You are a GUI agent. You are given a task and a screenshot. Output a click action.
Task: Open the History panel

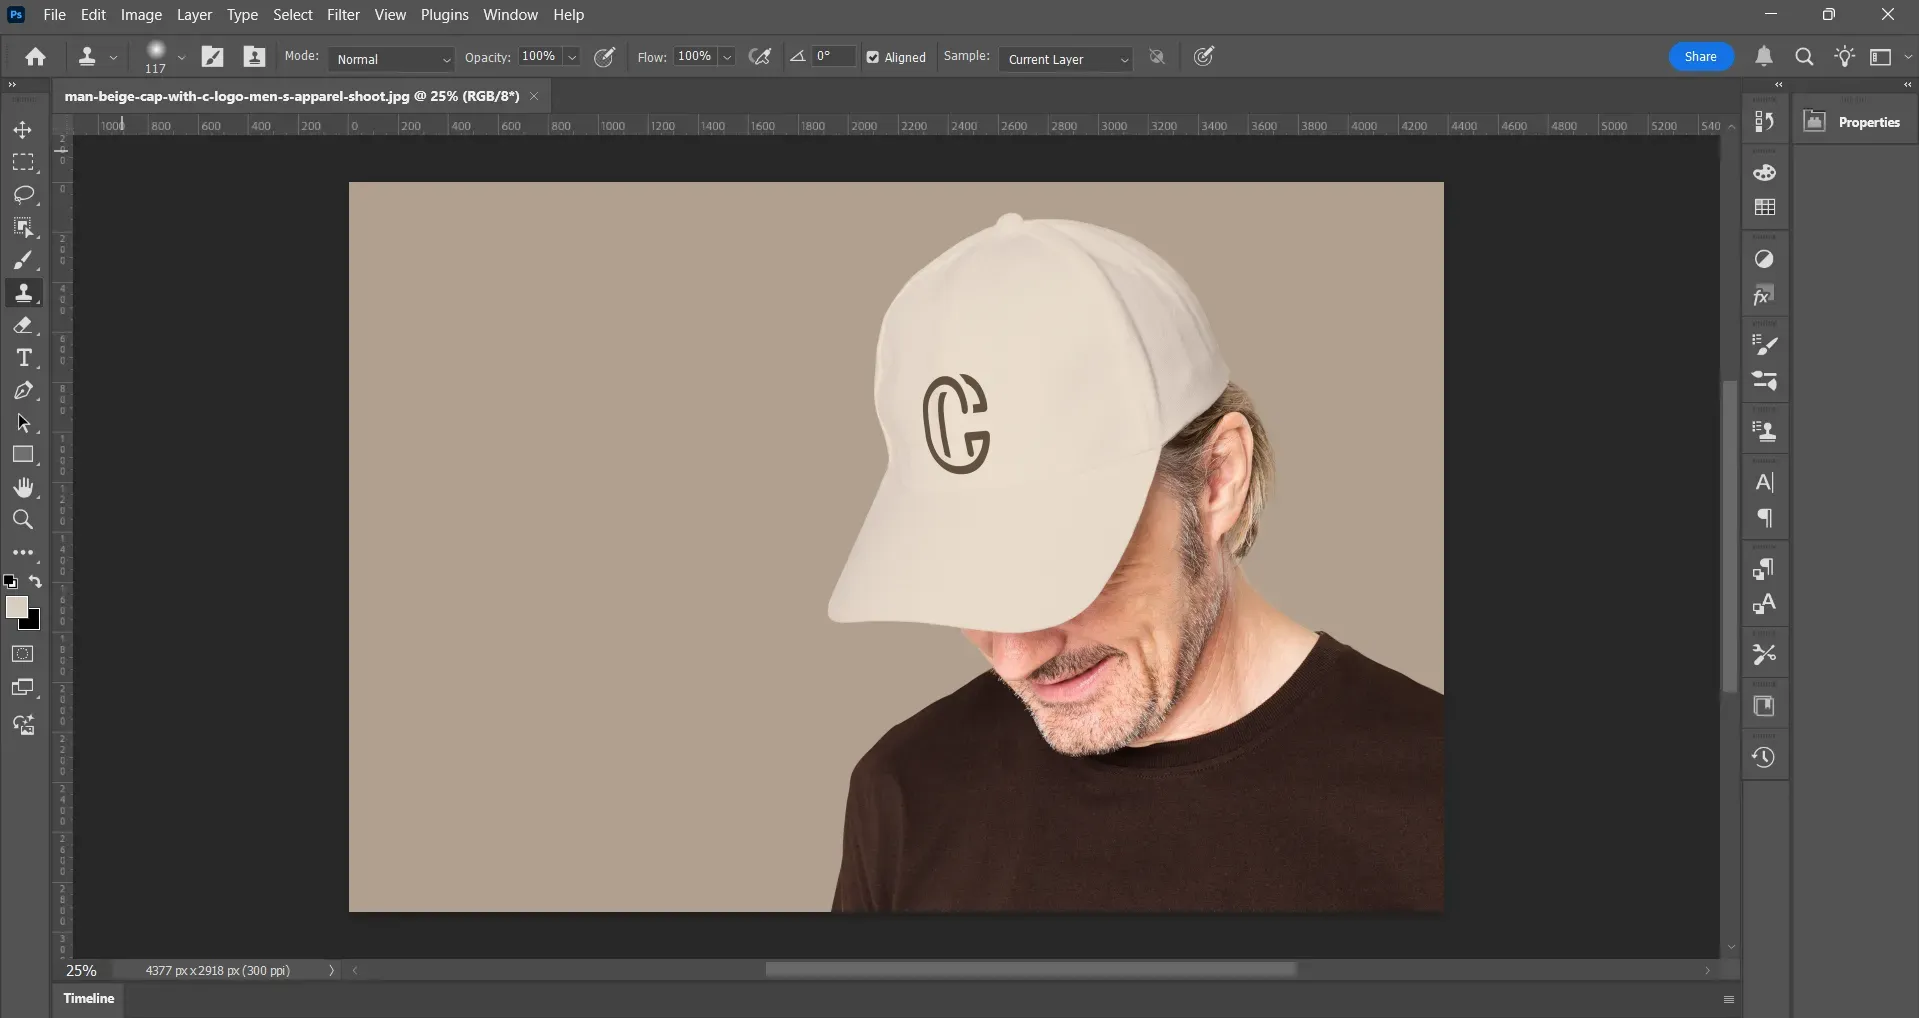pos(1765,757)
